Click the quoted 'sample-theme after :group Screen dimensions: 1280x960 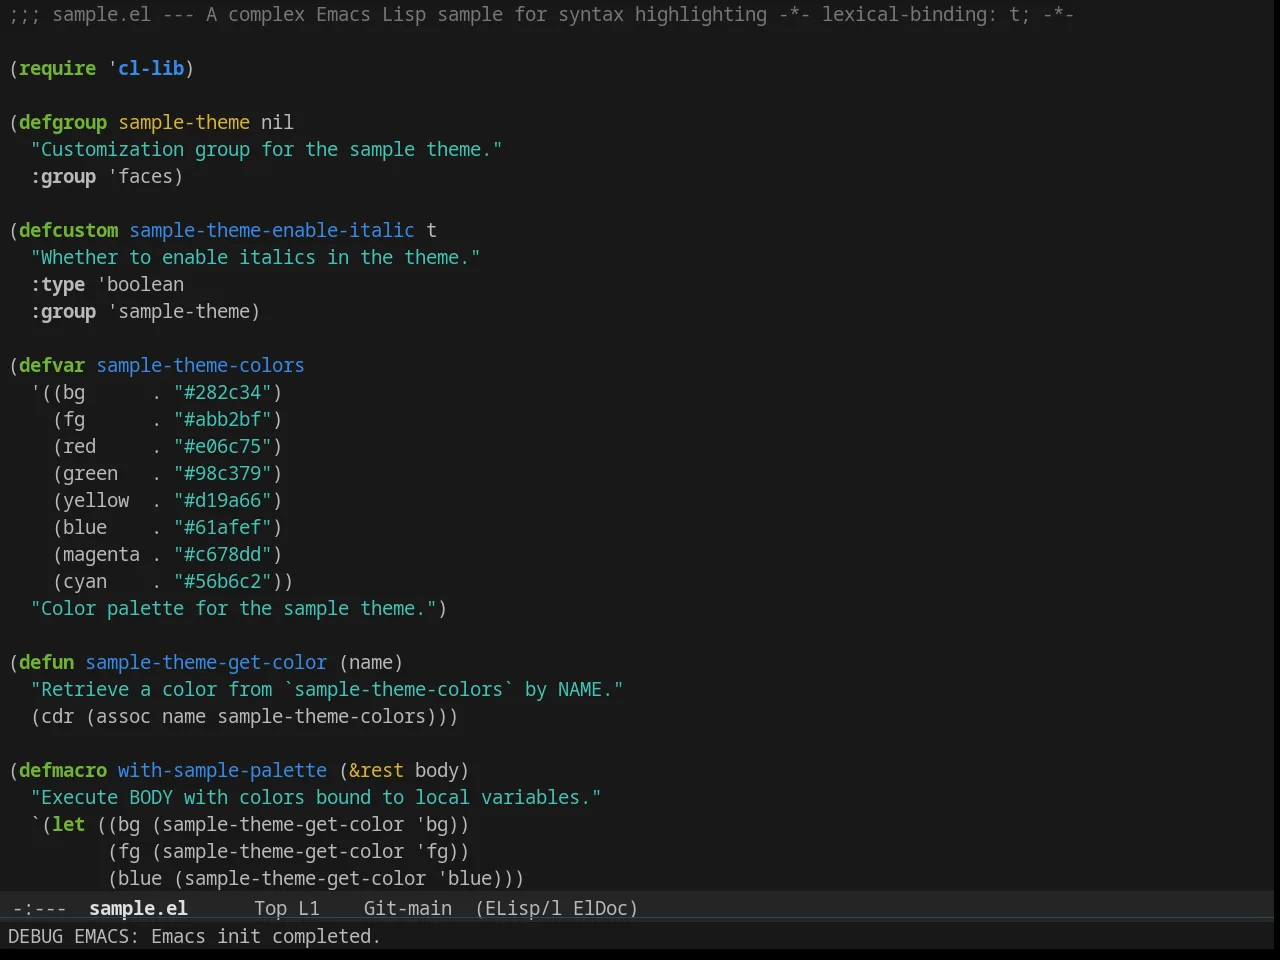point(179,311)
